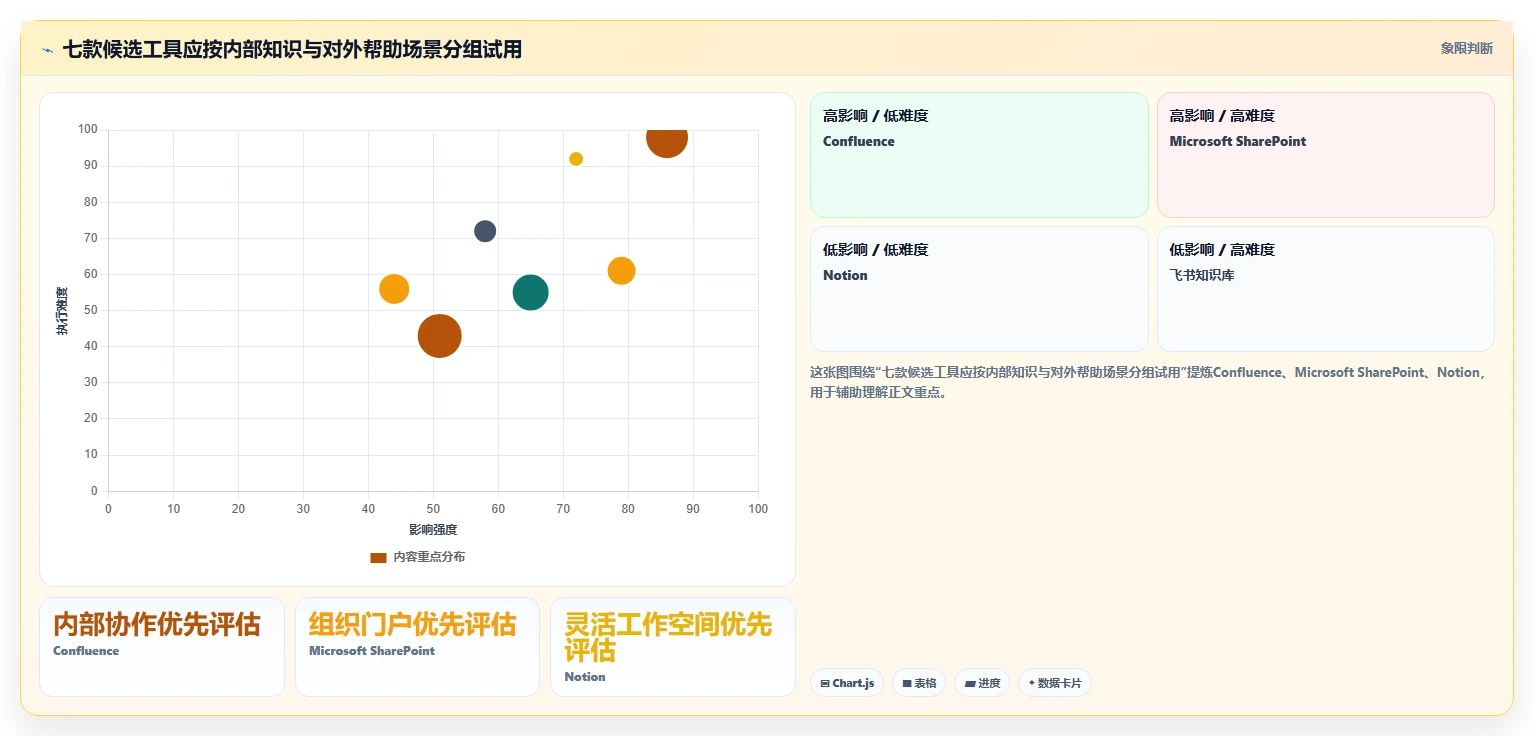Open the Chart.js chip
Screen dimensions: 1534x736
[847, 683]
